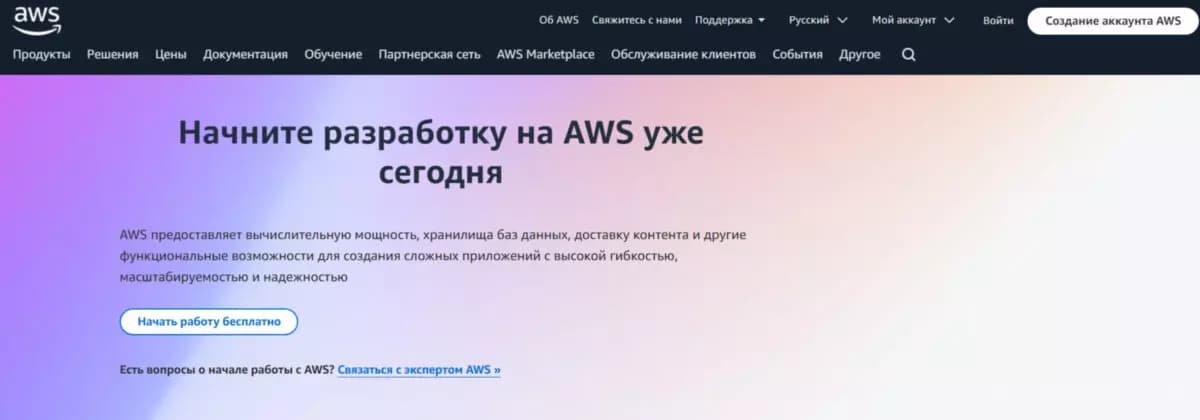Open the search magnifier icon
Screen dimensions: 1200x420
908,55
